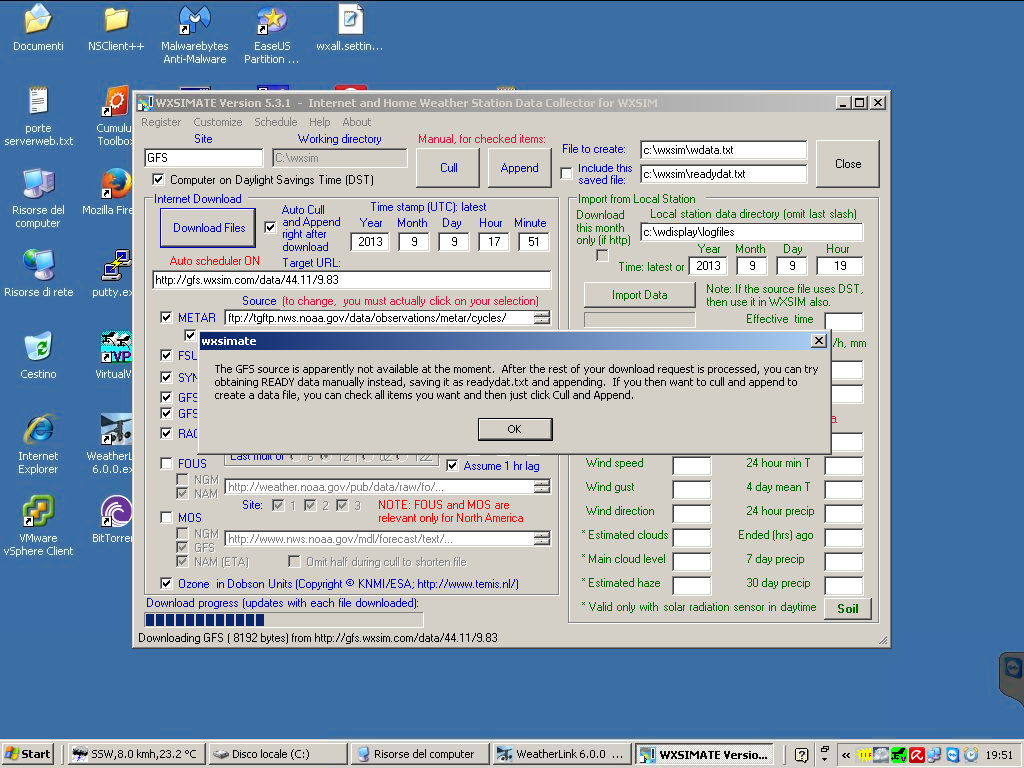The height and width of the screenshot is (768, 1024).
Task: Toggle the Assume 1 hr lag checkbox
Action: 452,466
